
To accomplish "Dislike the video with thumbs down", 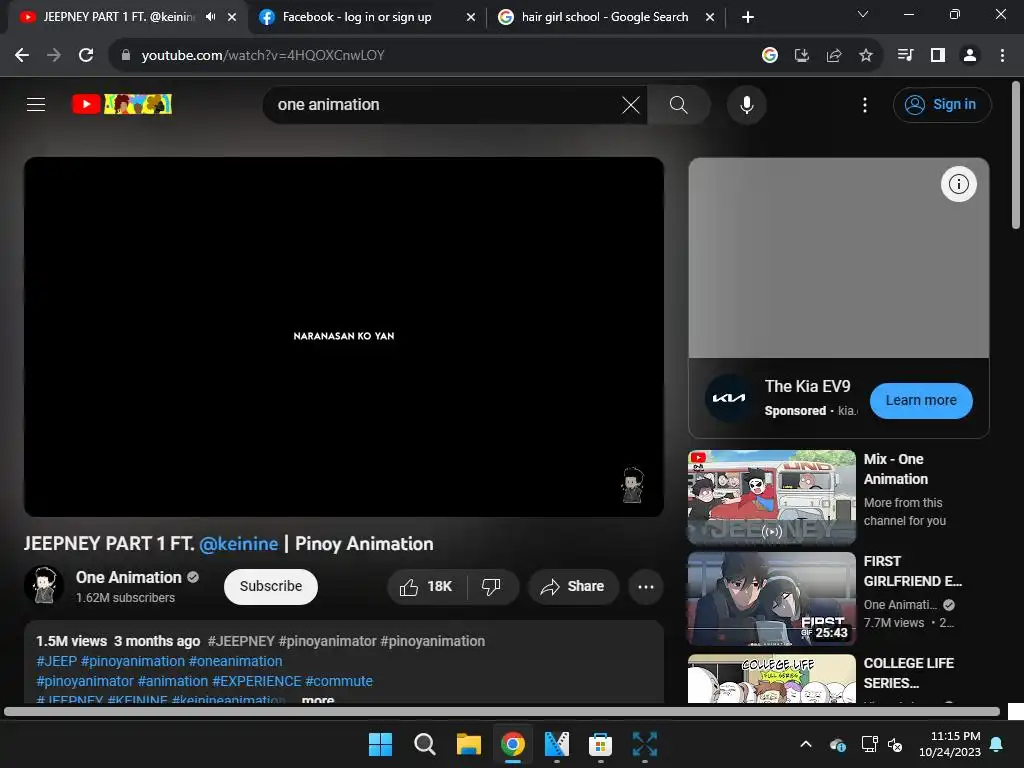I will pyautogui.click(x=491, y=586).
